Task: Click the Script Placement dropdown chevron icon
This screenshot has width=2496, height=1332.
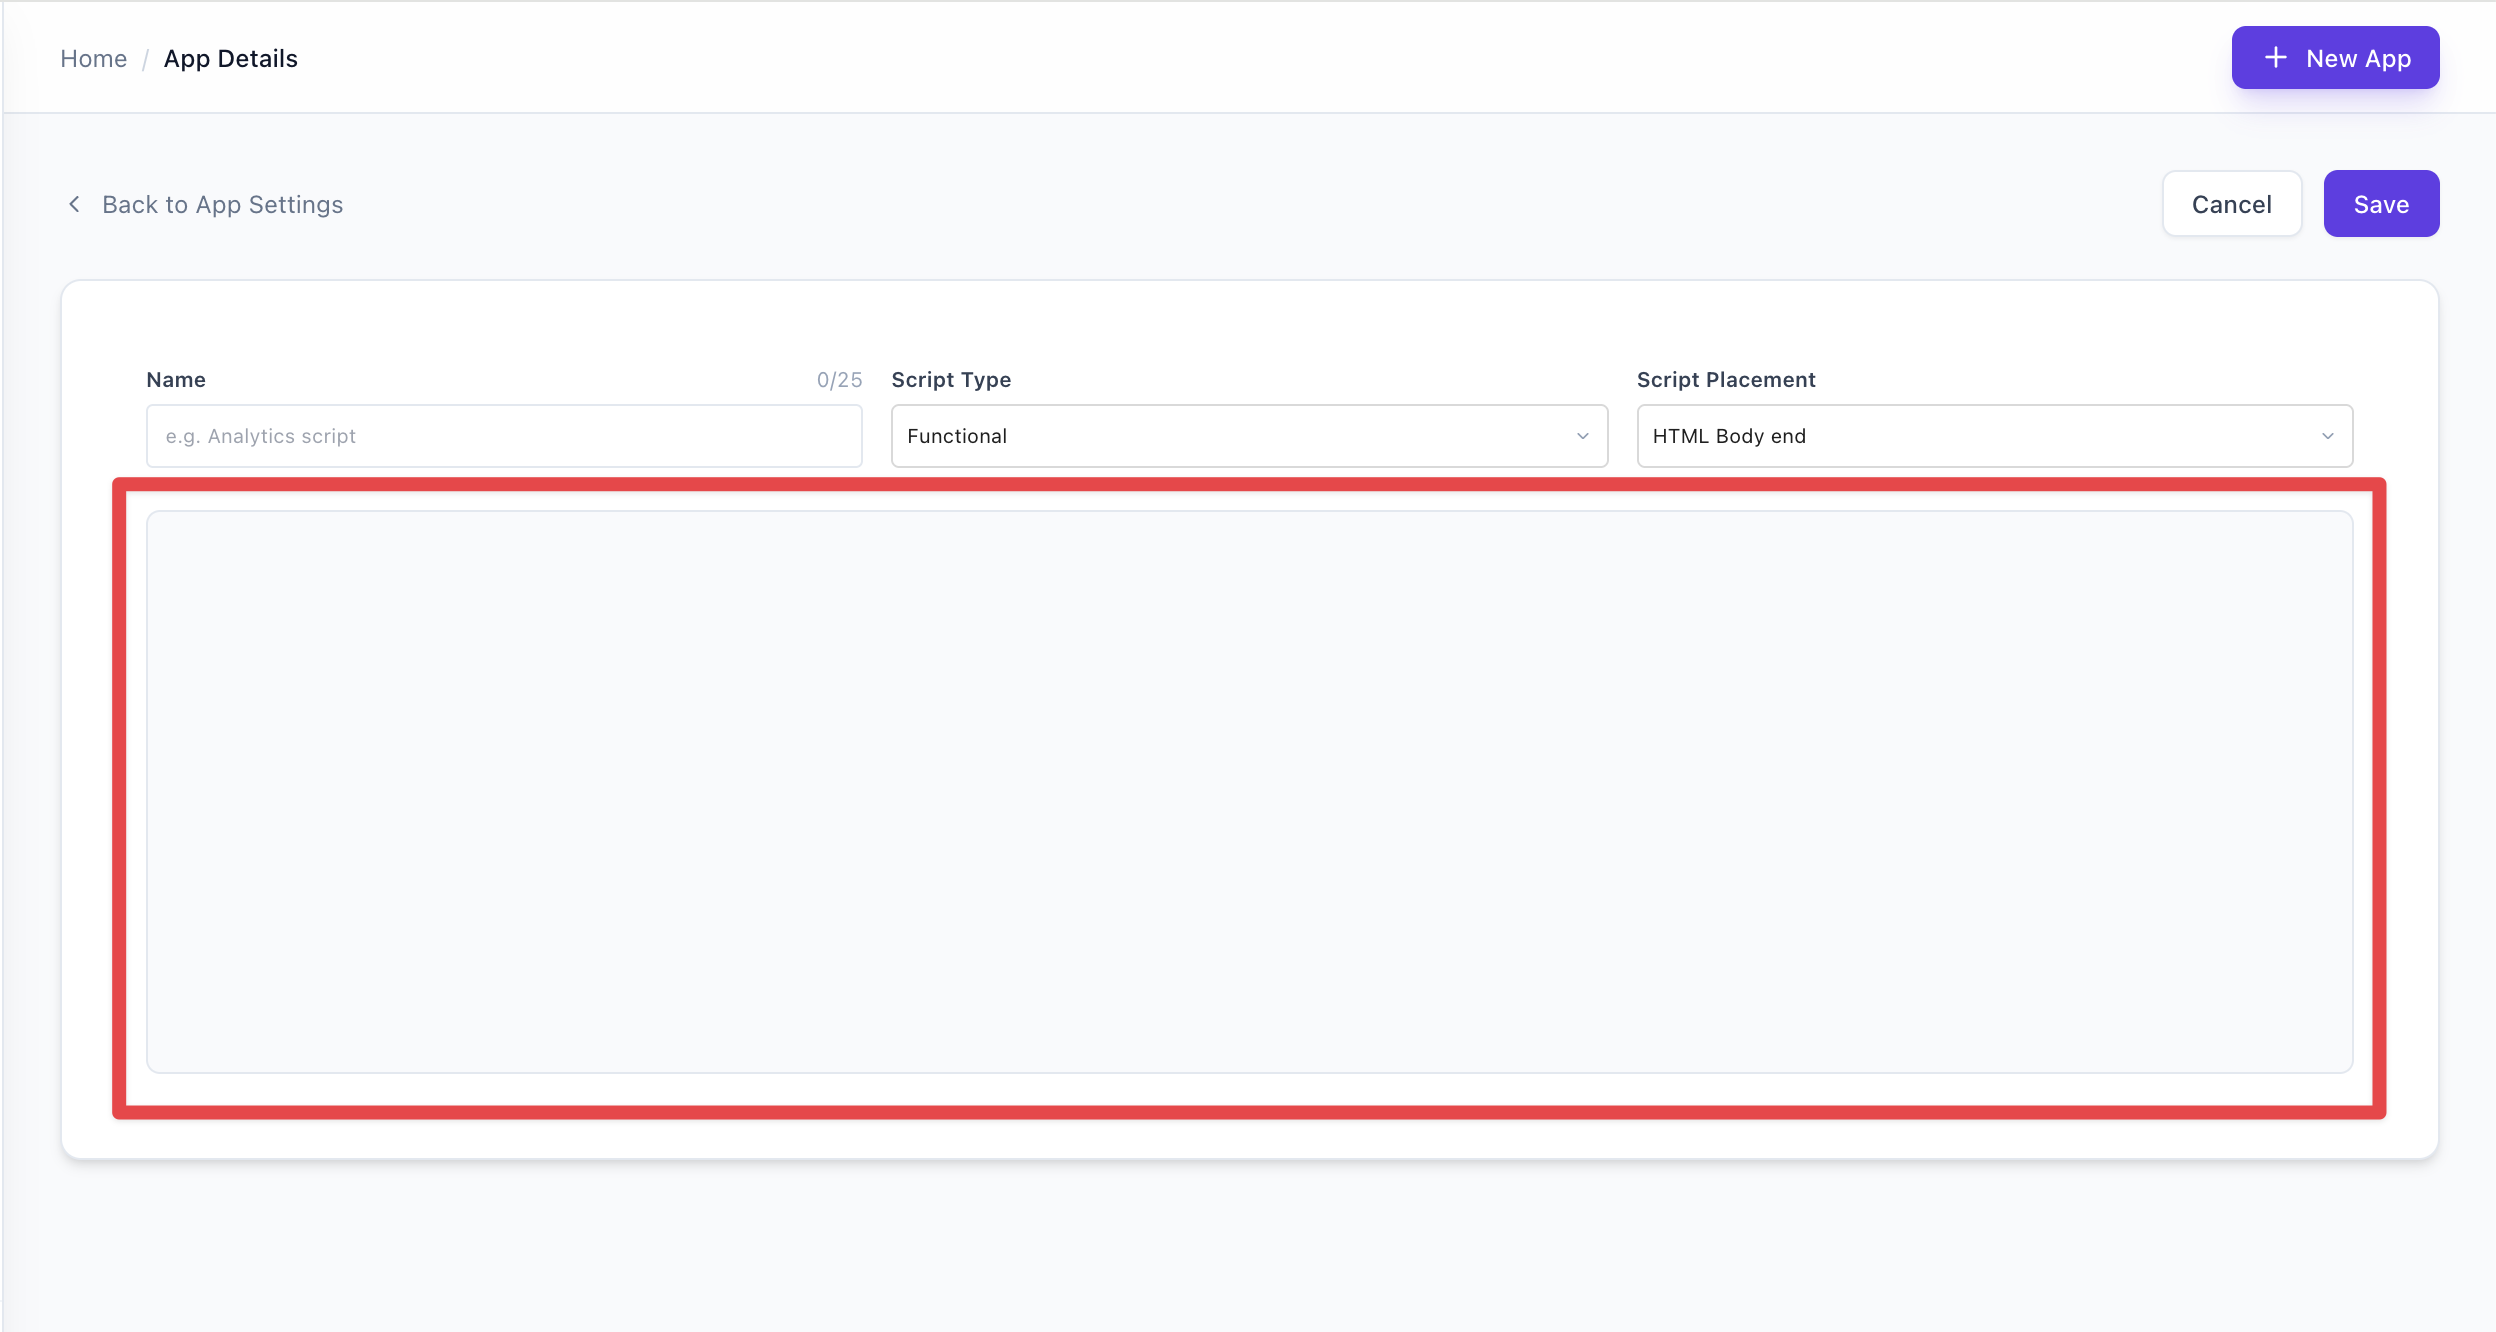Action: [x=2327, y=435]
